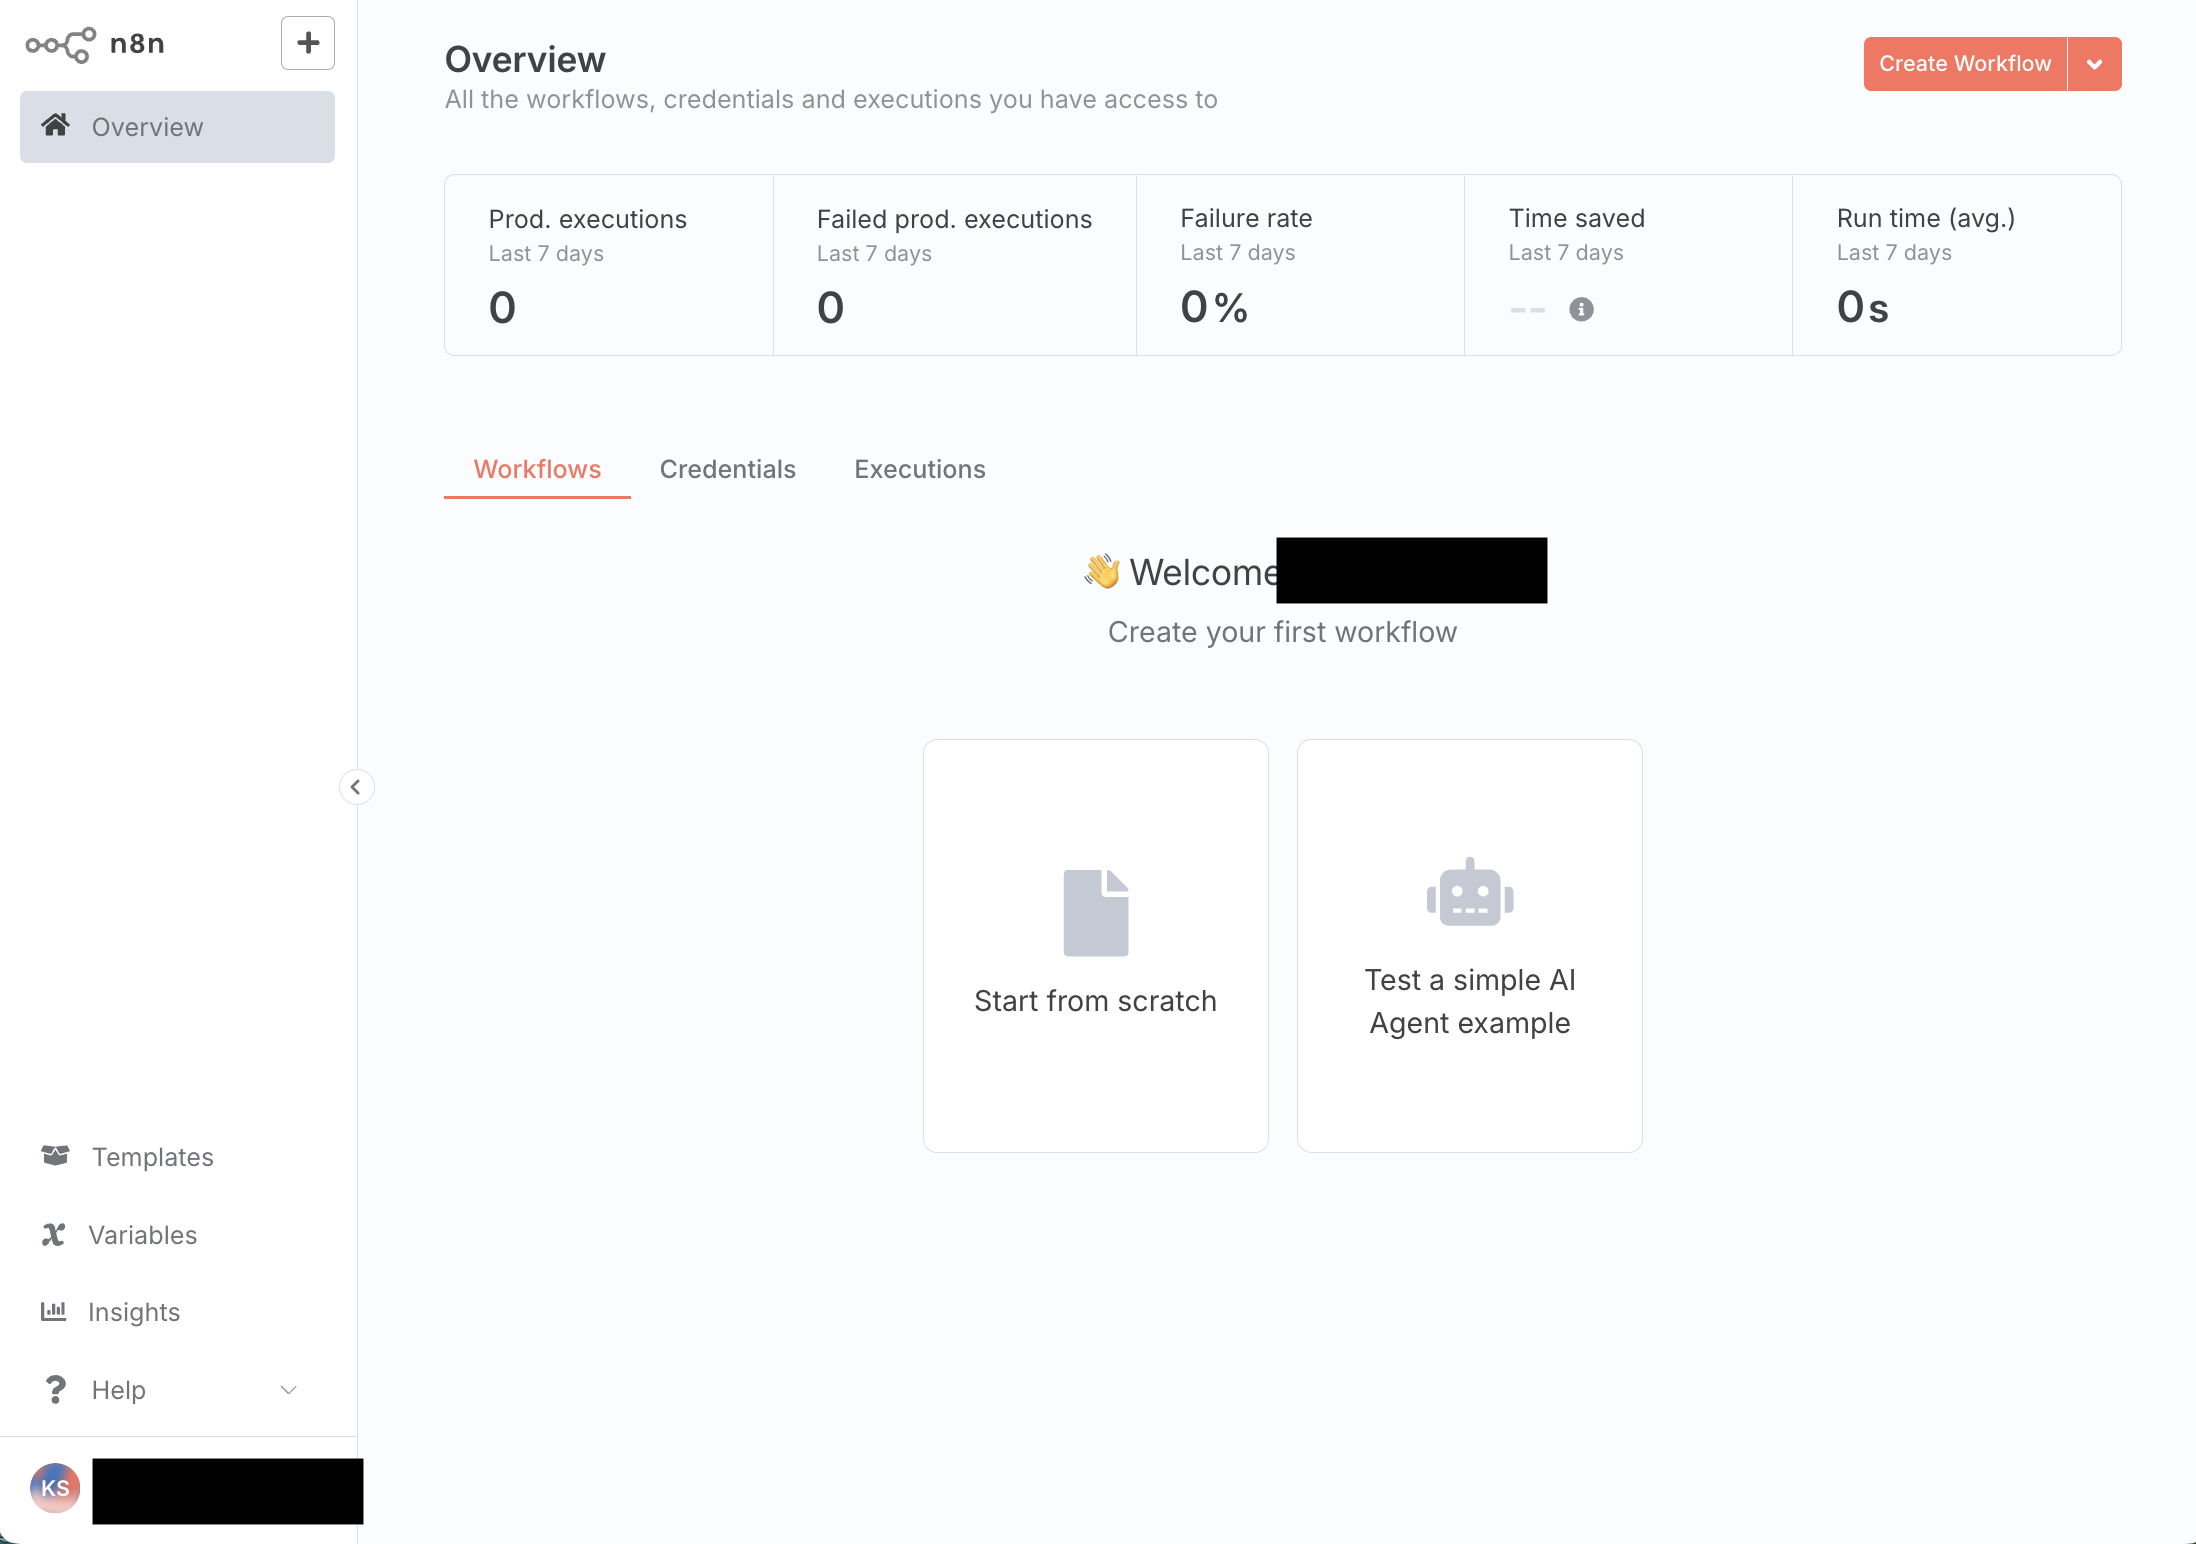The height and width of the screenshot is (1544, 2196).
Task: Click the Templates box icon
Action: pyautogui.click(x=55, y=1156)
